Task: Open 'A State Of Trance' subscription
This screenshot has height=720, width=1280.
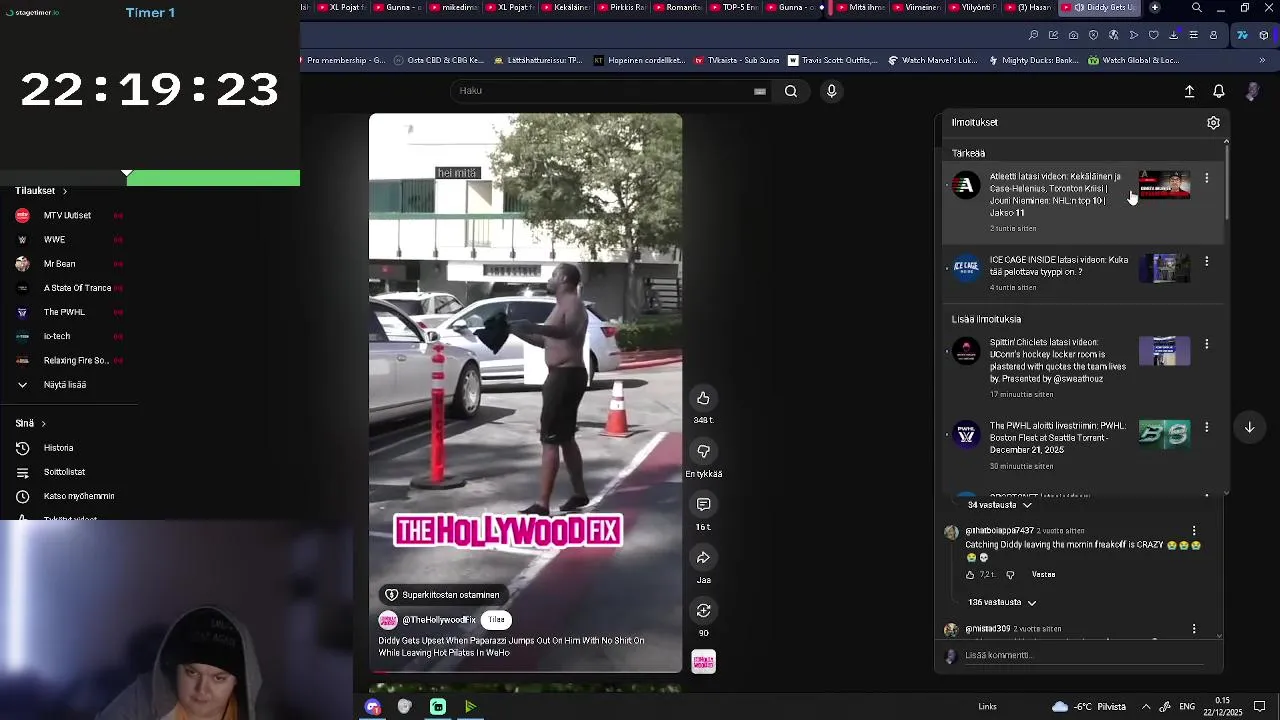Action: 77,288
